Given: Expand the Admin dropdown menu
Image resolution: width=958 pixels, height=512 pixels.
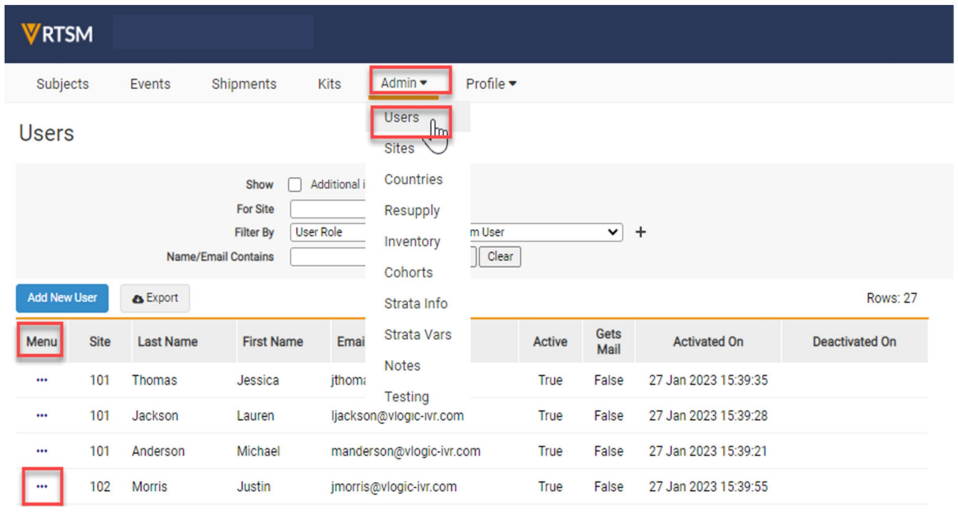Looking at the screenshot, I should click(x=404, y=84).
